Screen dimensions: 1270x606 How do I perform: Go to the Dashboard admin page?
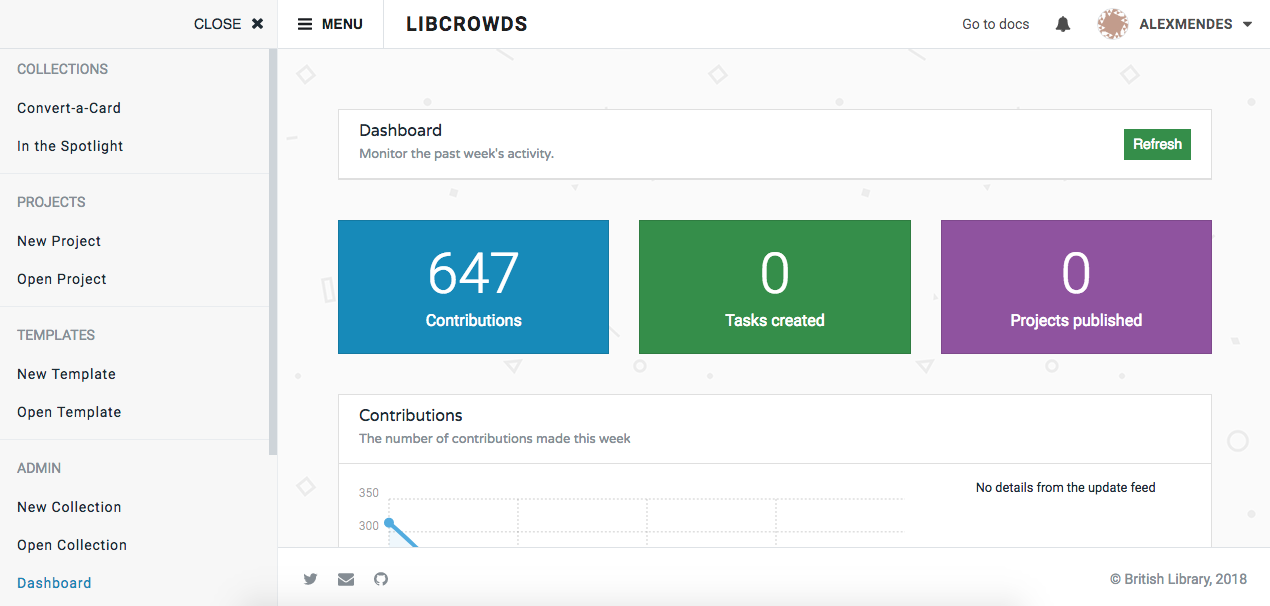54,582
